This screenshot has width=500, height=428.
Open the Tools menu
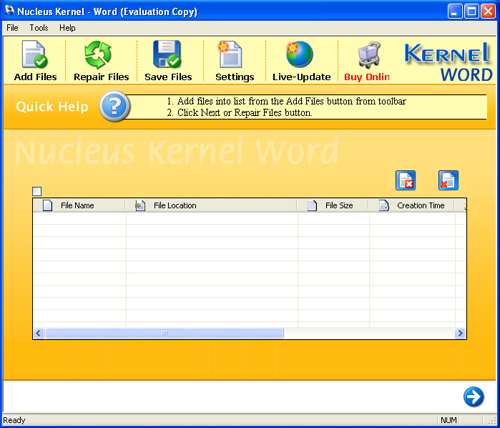click(x=39, y=28)
